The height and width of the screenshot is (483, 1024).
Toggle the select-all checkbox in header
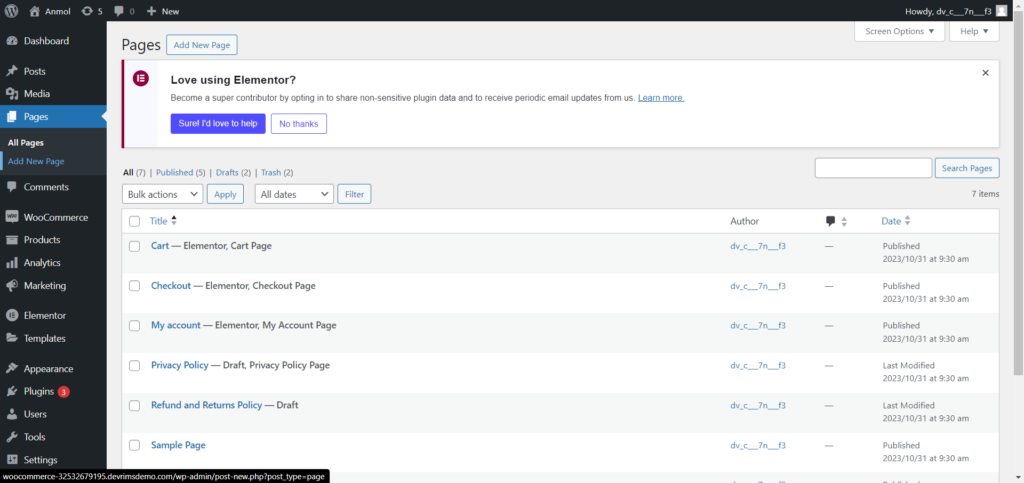[x=135, y=221]
